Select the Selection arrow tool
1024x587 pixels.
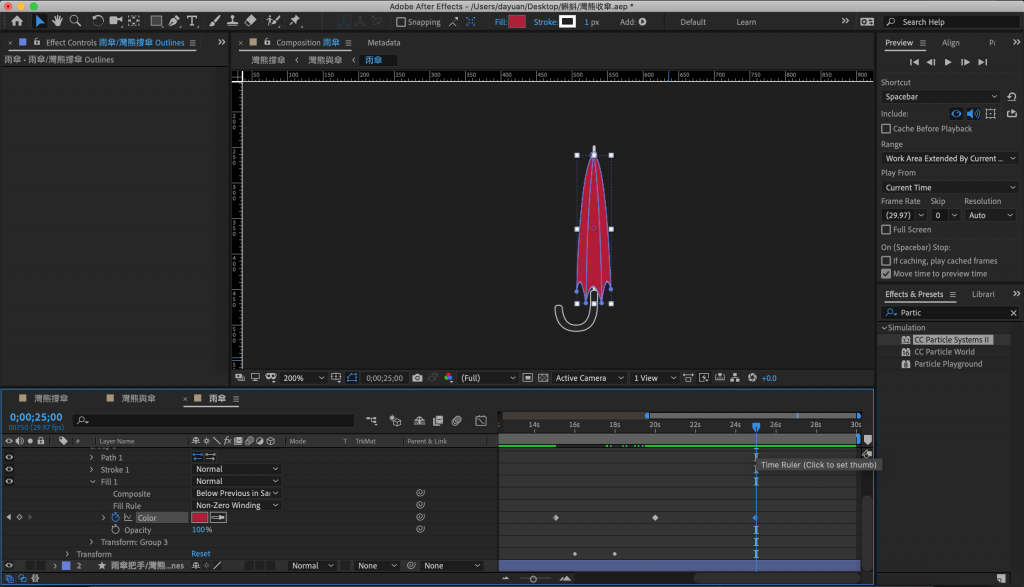click(x=39, y=22)
